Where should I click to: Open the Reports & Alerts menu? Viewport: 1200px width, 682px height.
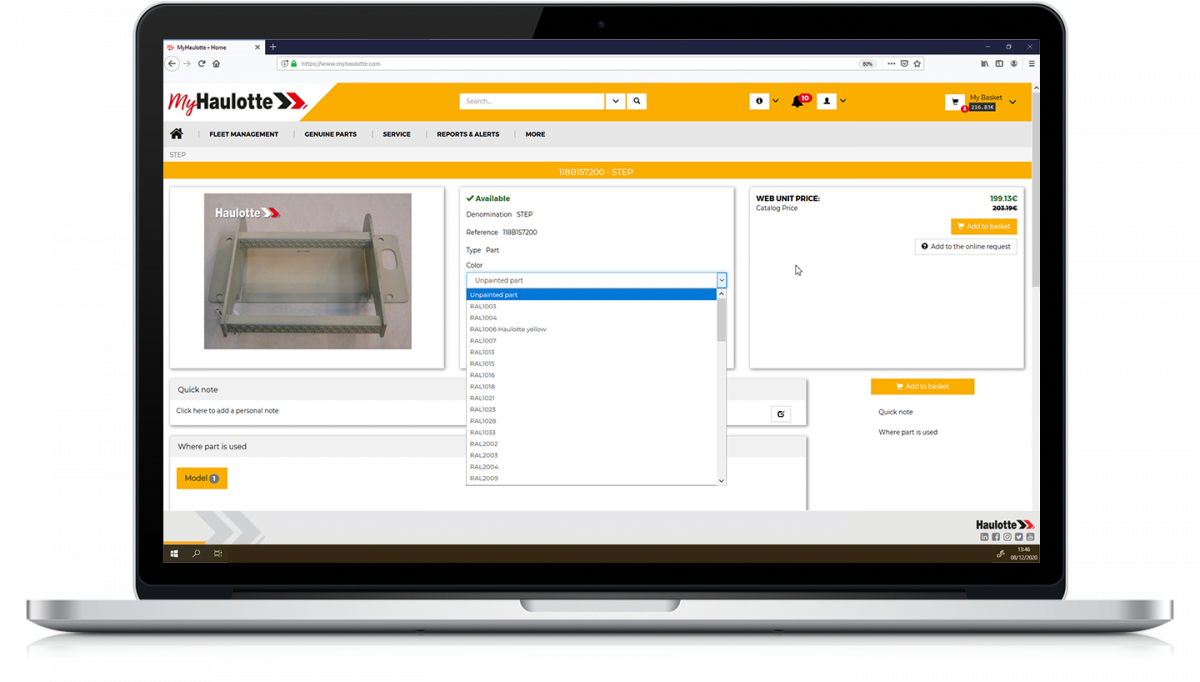tap(468, 134)
